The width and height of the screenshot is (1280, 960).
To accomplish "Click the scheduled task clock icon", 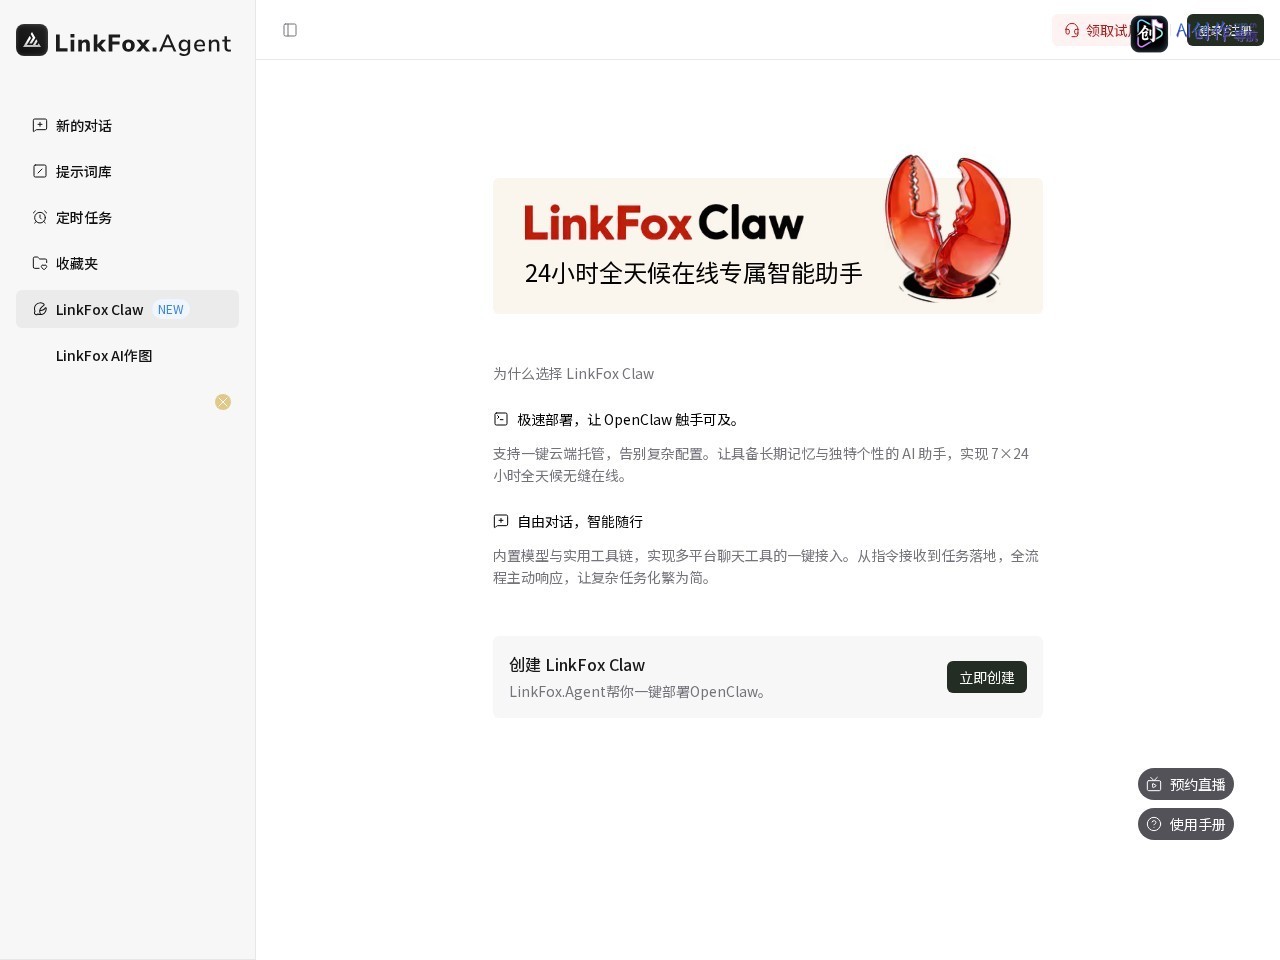I will click(x=40, y=217).
